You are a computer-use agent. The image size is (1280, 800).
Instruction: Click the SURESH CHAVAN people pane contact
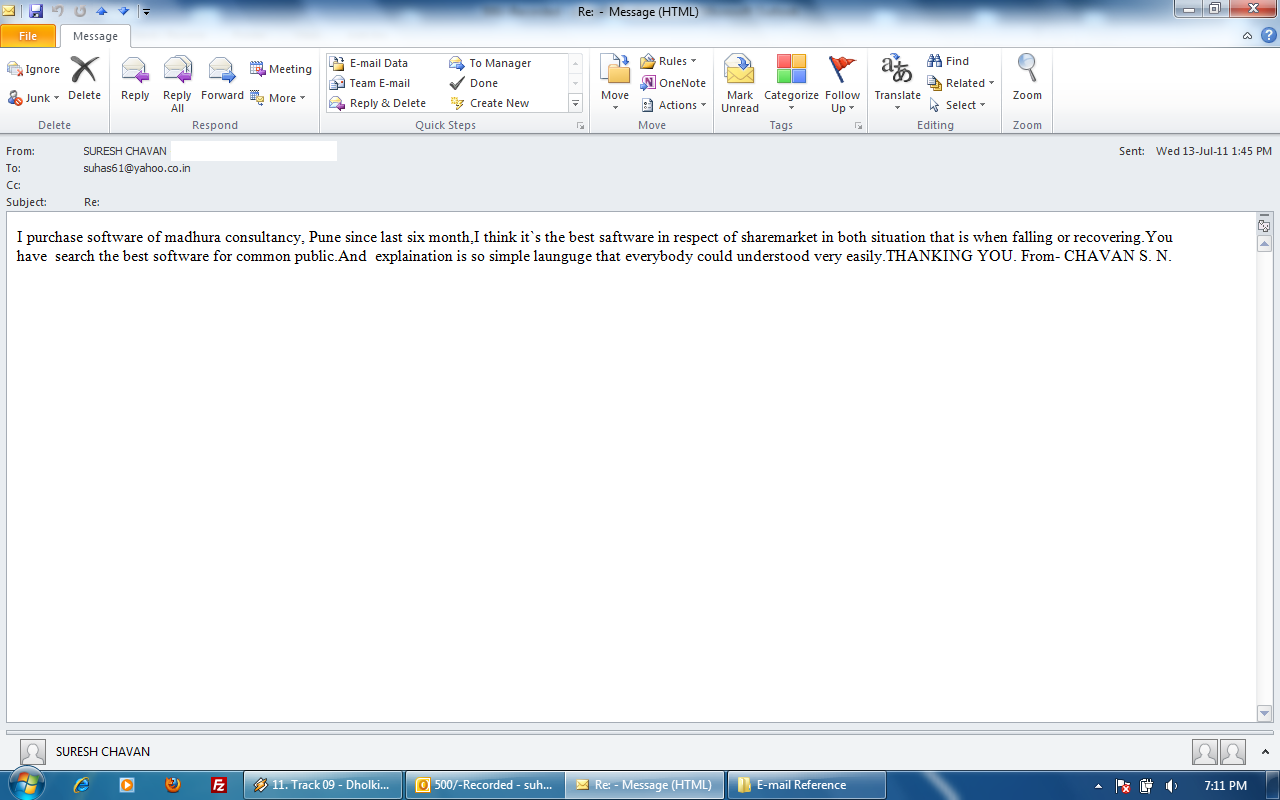point(103,752)
